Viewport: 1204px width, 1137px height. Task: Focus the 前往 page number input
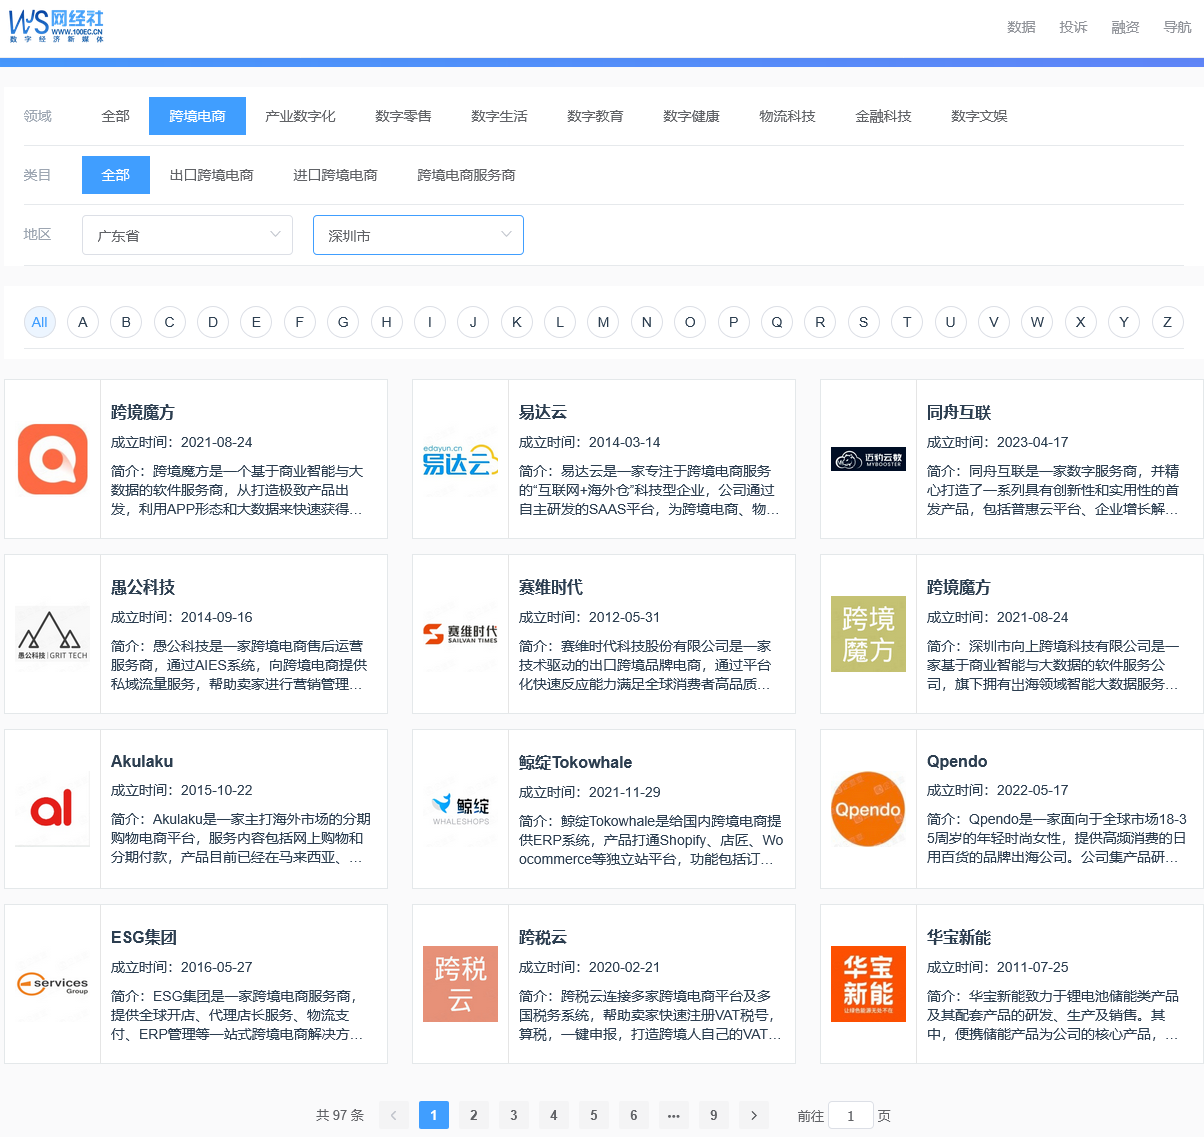click(851, 1116)
